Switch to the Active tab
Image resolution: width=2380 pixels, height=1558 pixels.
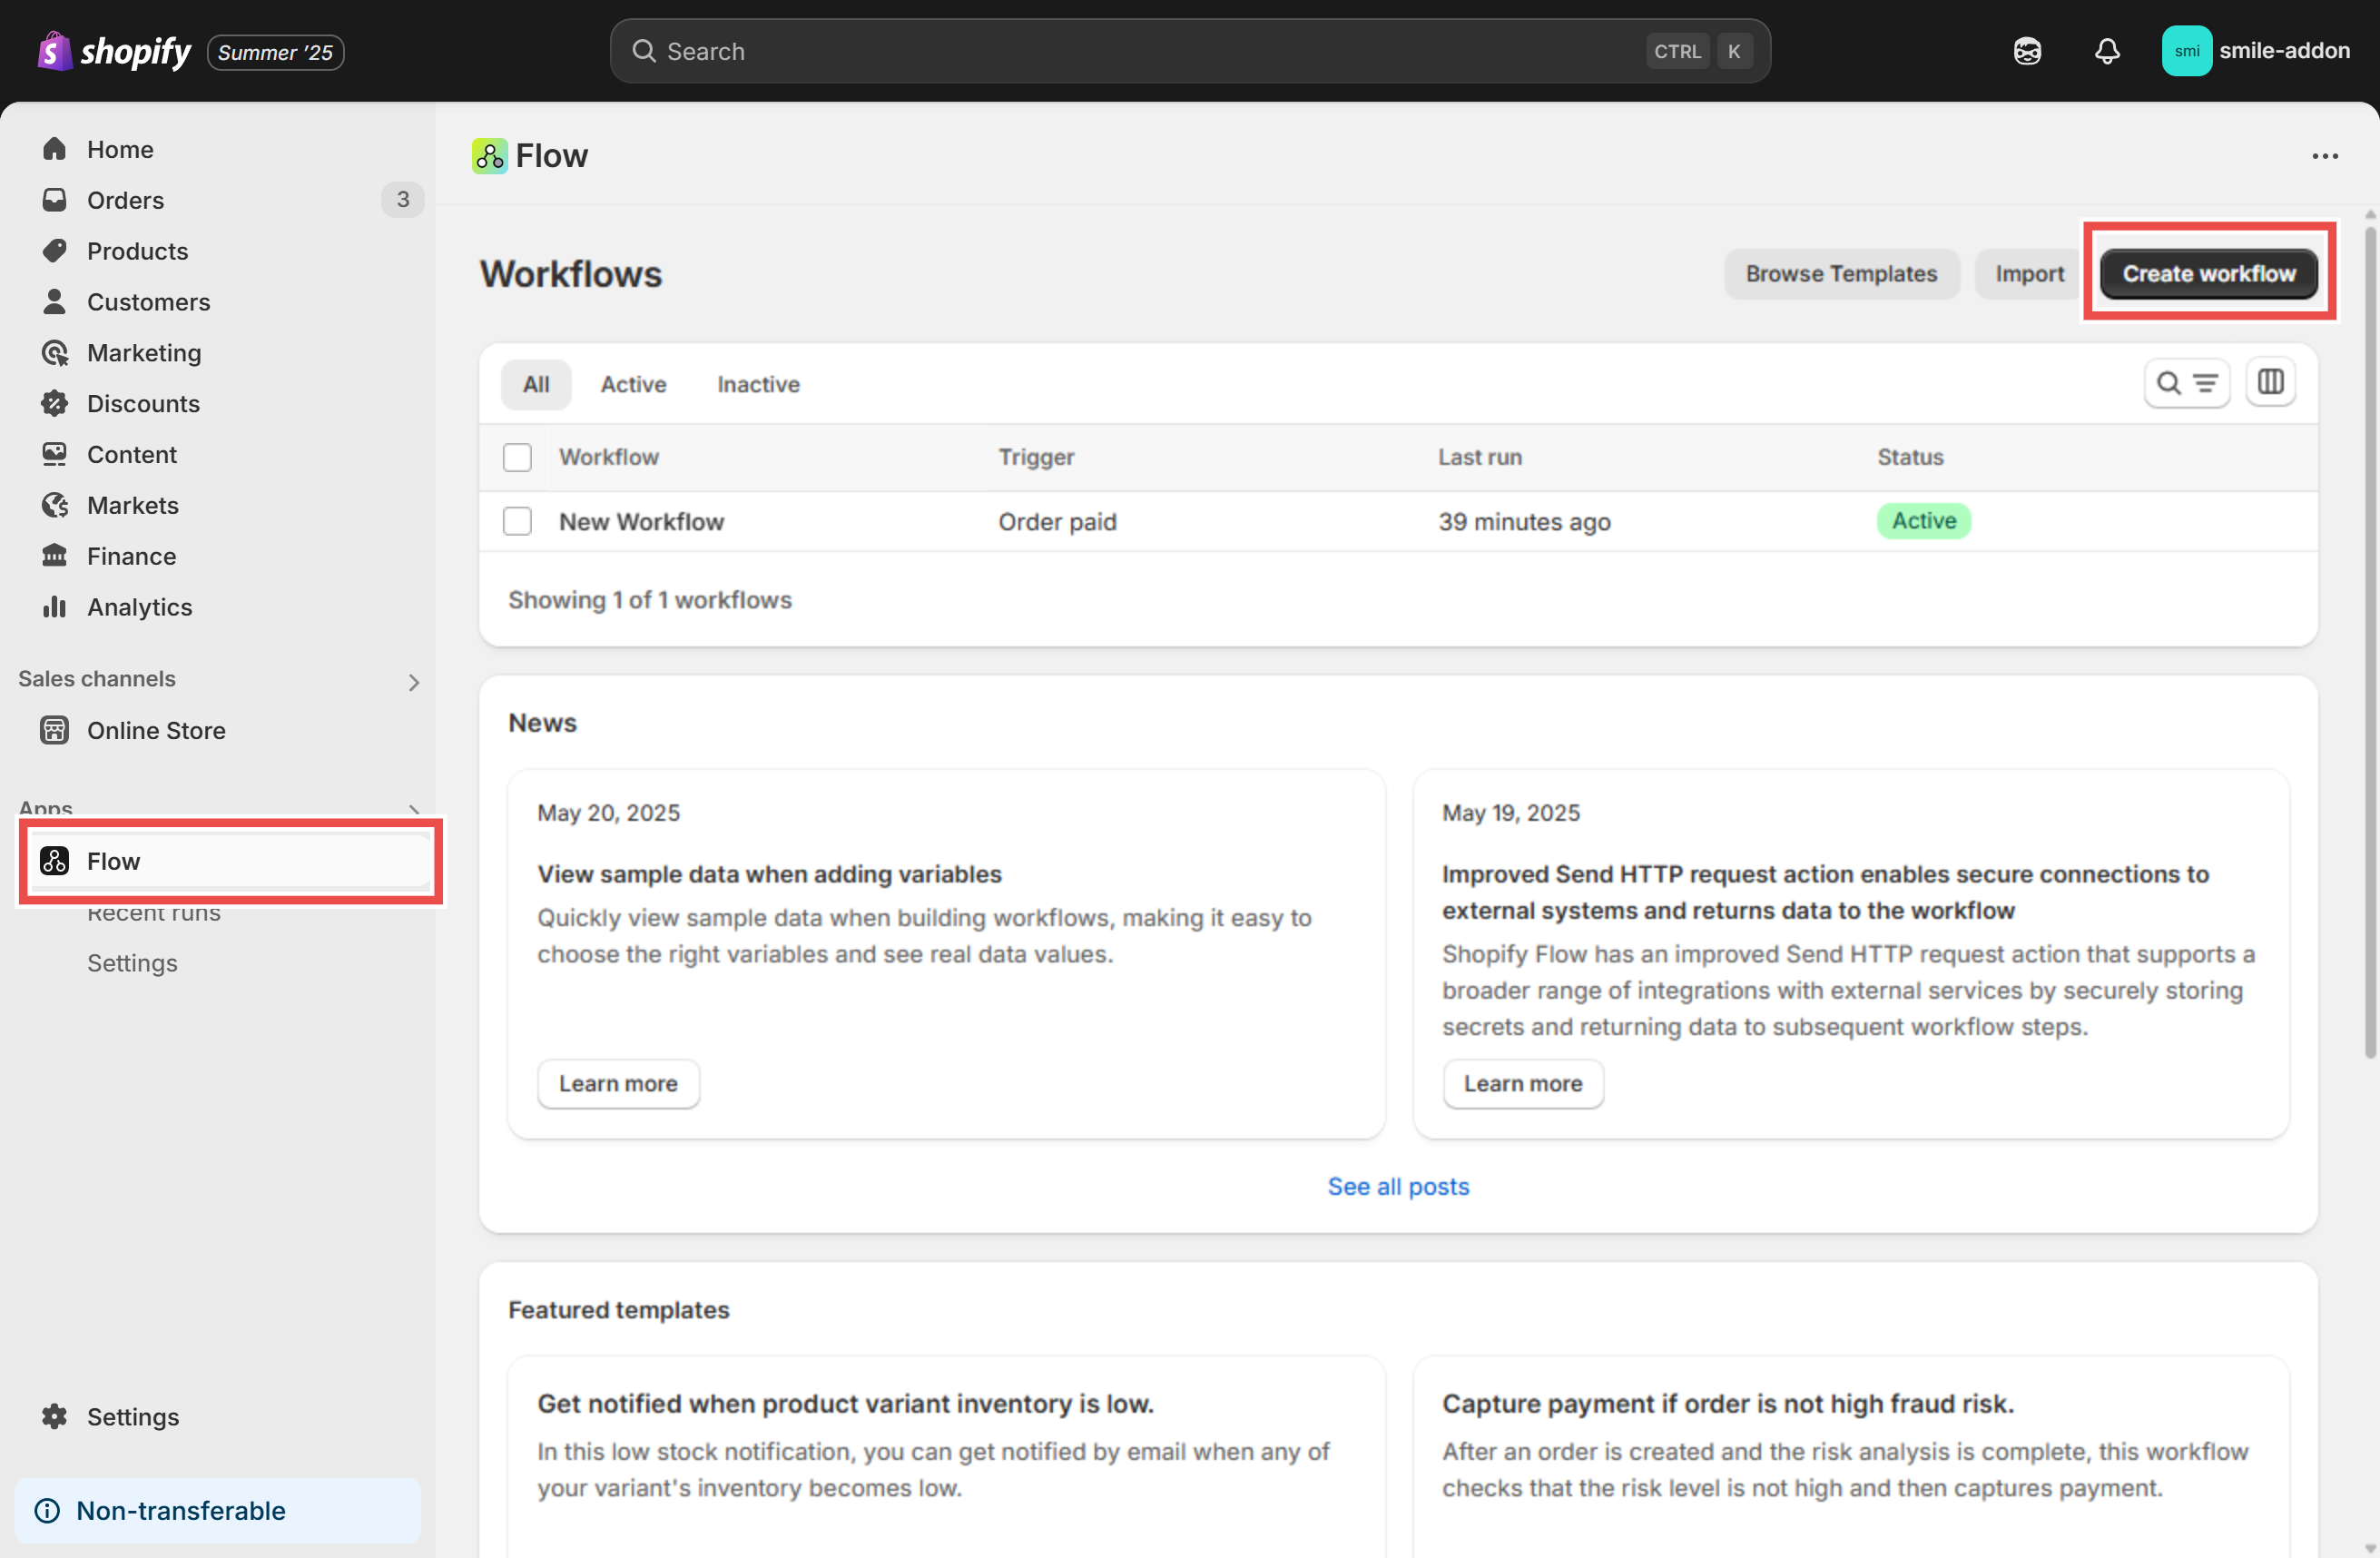click(633, 384)
